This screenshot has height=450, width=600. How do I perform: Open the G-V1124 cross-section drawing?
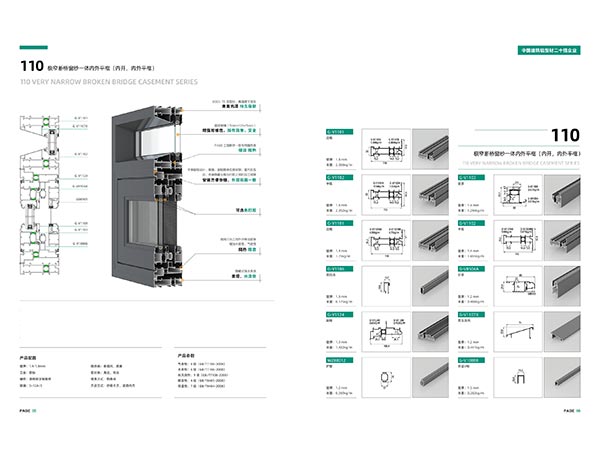point(386,332)
